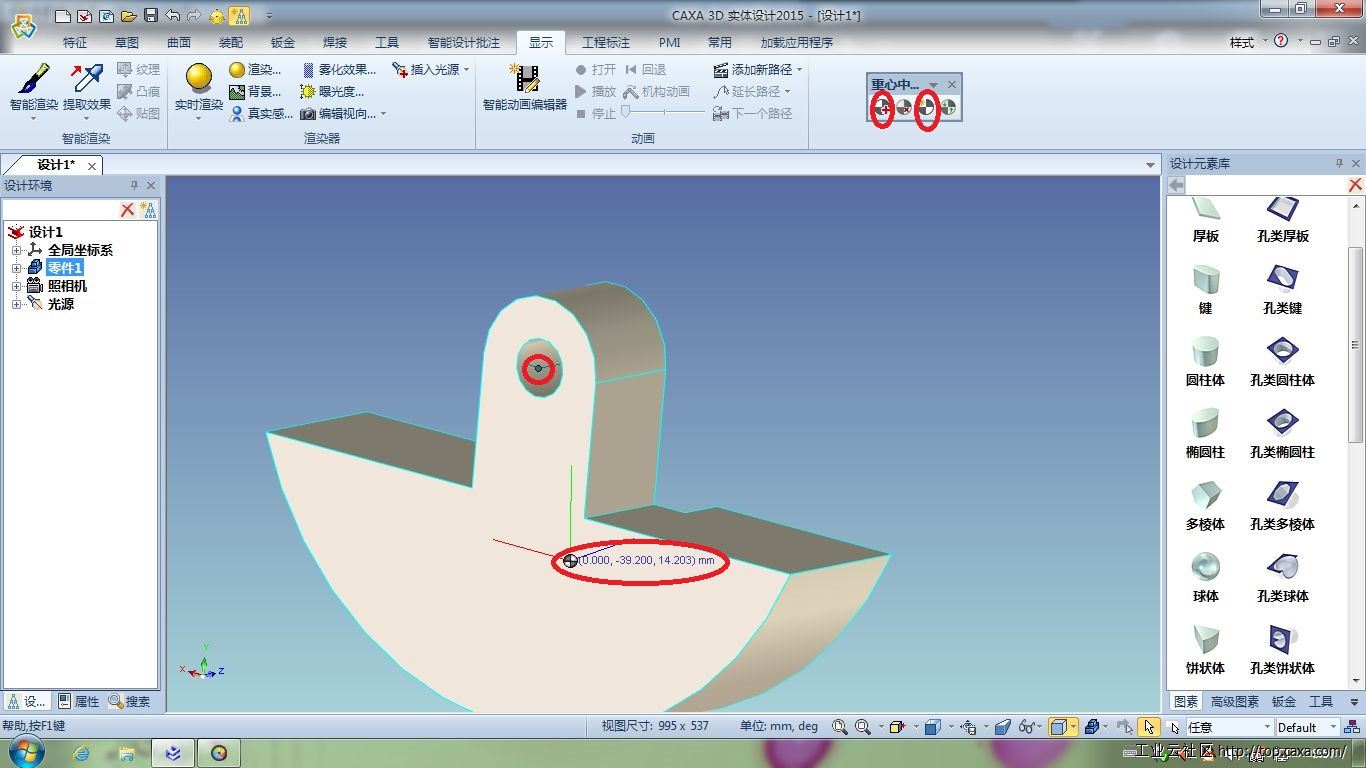
Task: Insert the 孔类圆柱体 shape from library
Action: 1282,351
